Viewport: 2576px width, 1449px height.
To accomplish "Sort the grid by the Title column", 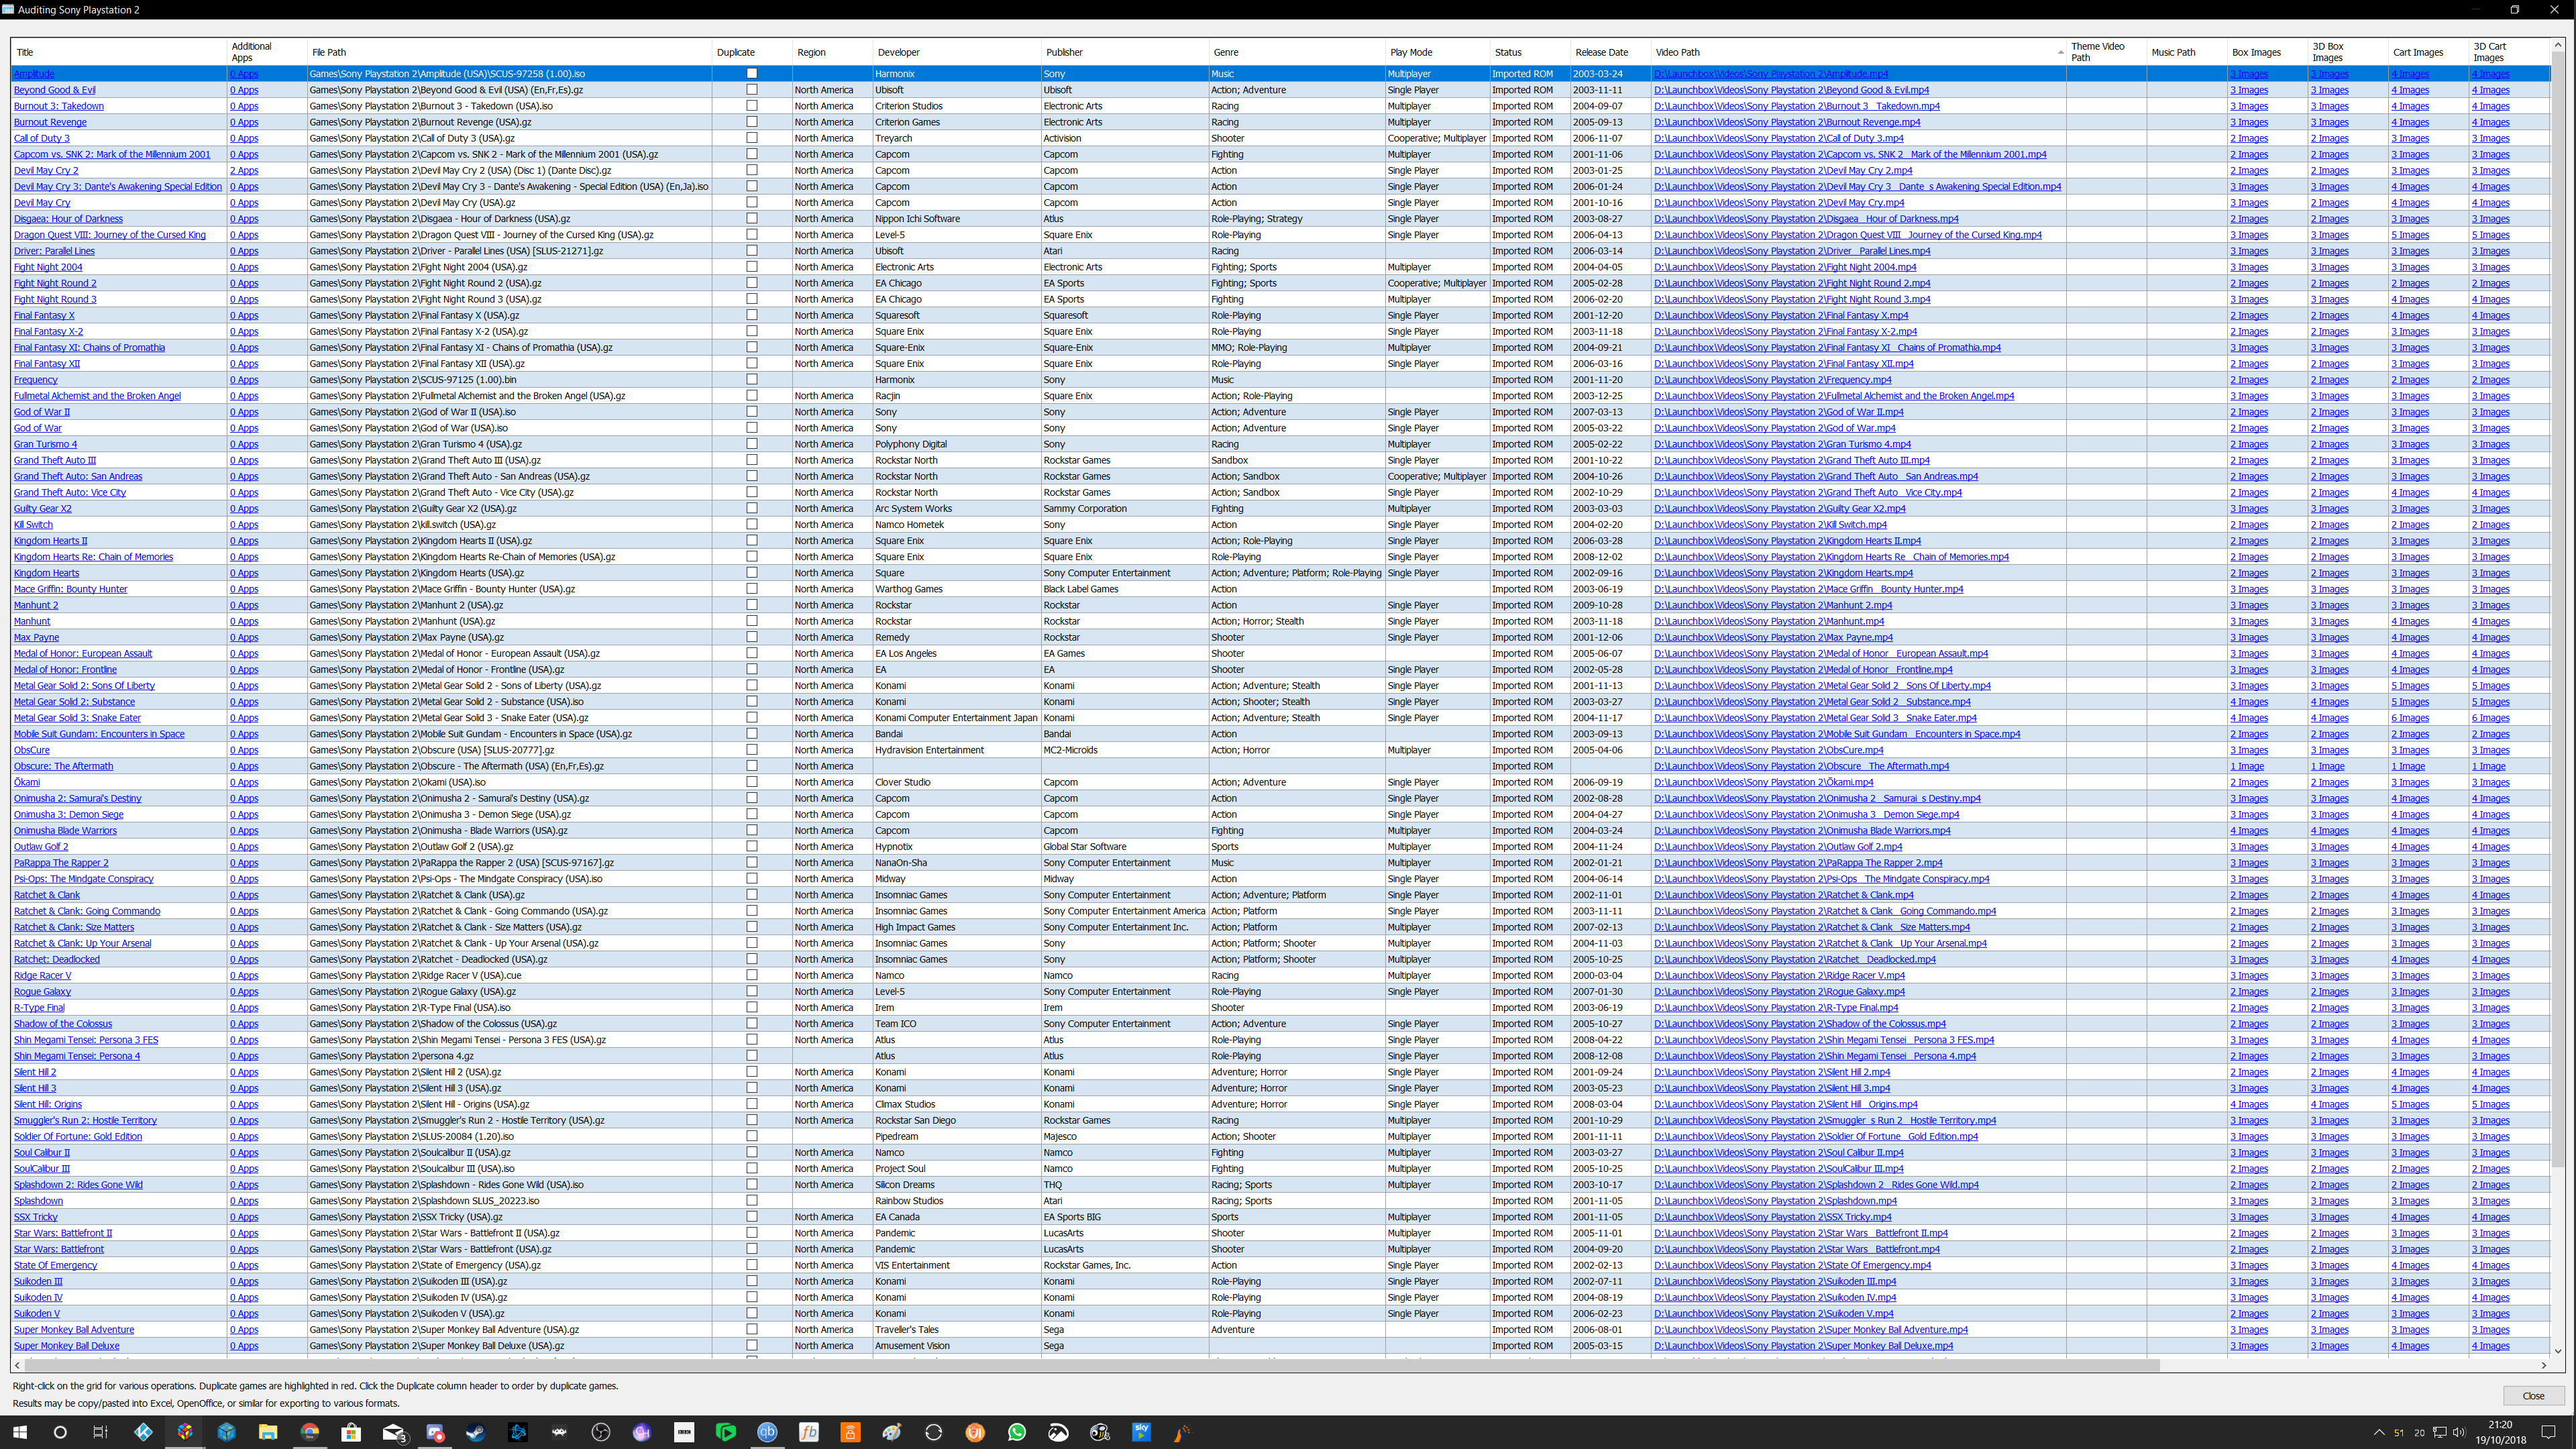I will [x=118, y=52].
